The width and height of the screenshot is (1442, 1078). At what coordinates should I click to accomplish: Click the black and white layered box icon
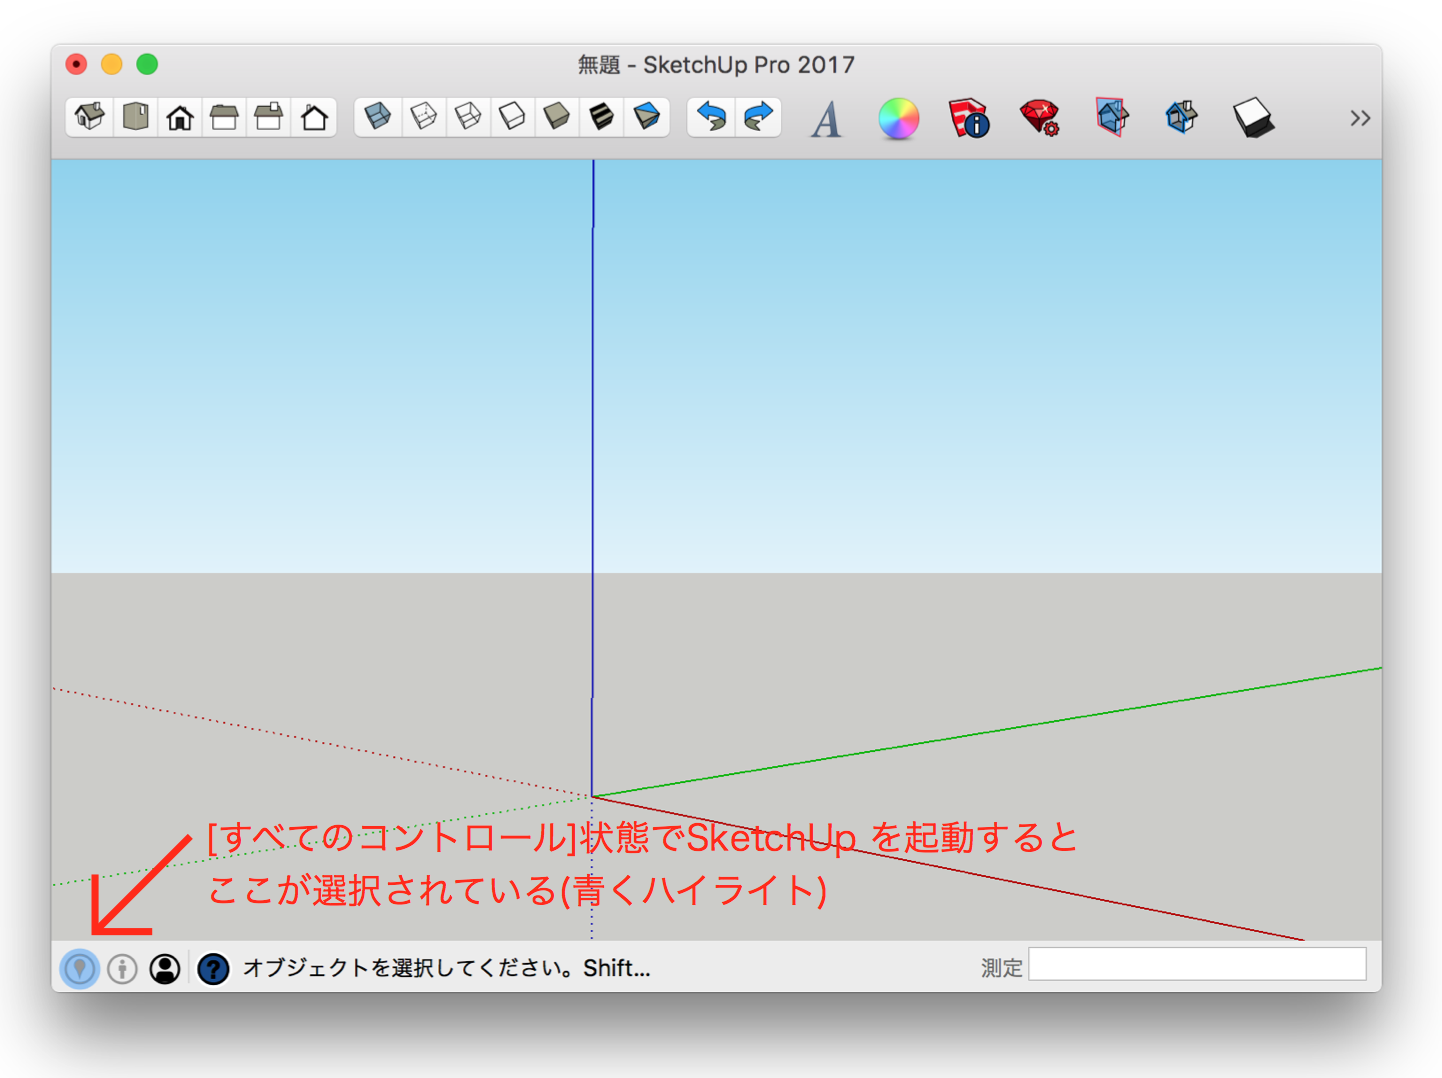(x=1253, y=118)
